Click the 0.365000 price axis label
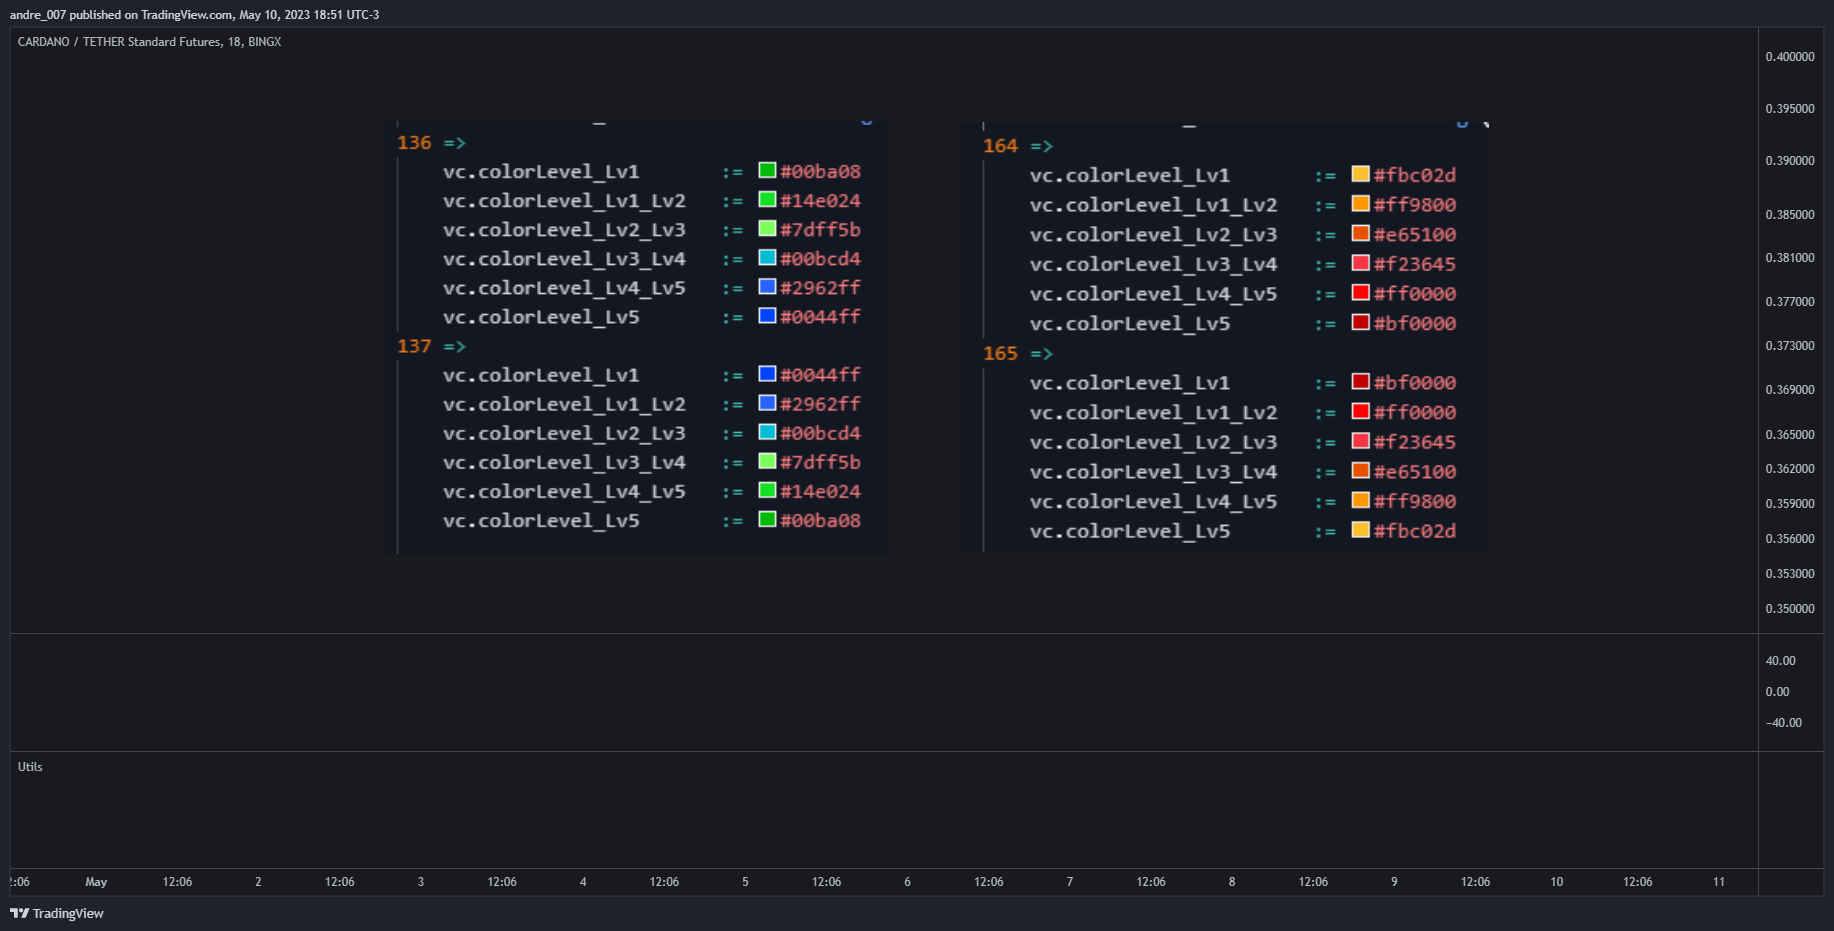The height and width of the screenshot is (931, 1834). click(1790, 435)
